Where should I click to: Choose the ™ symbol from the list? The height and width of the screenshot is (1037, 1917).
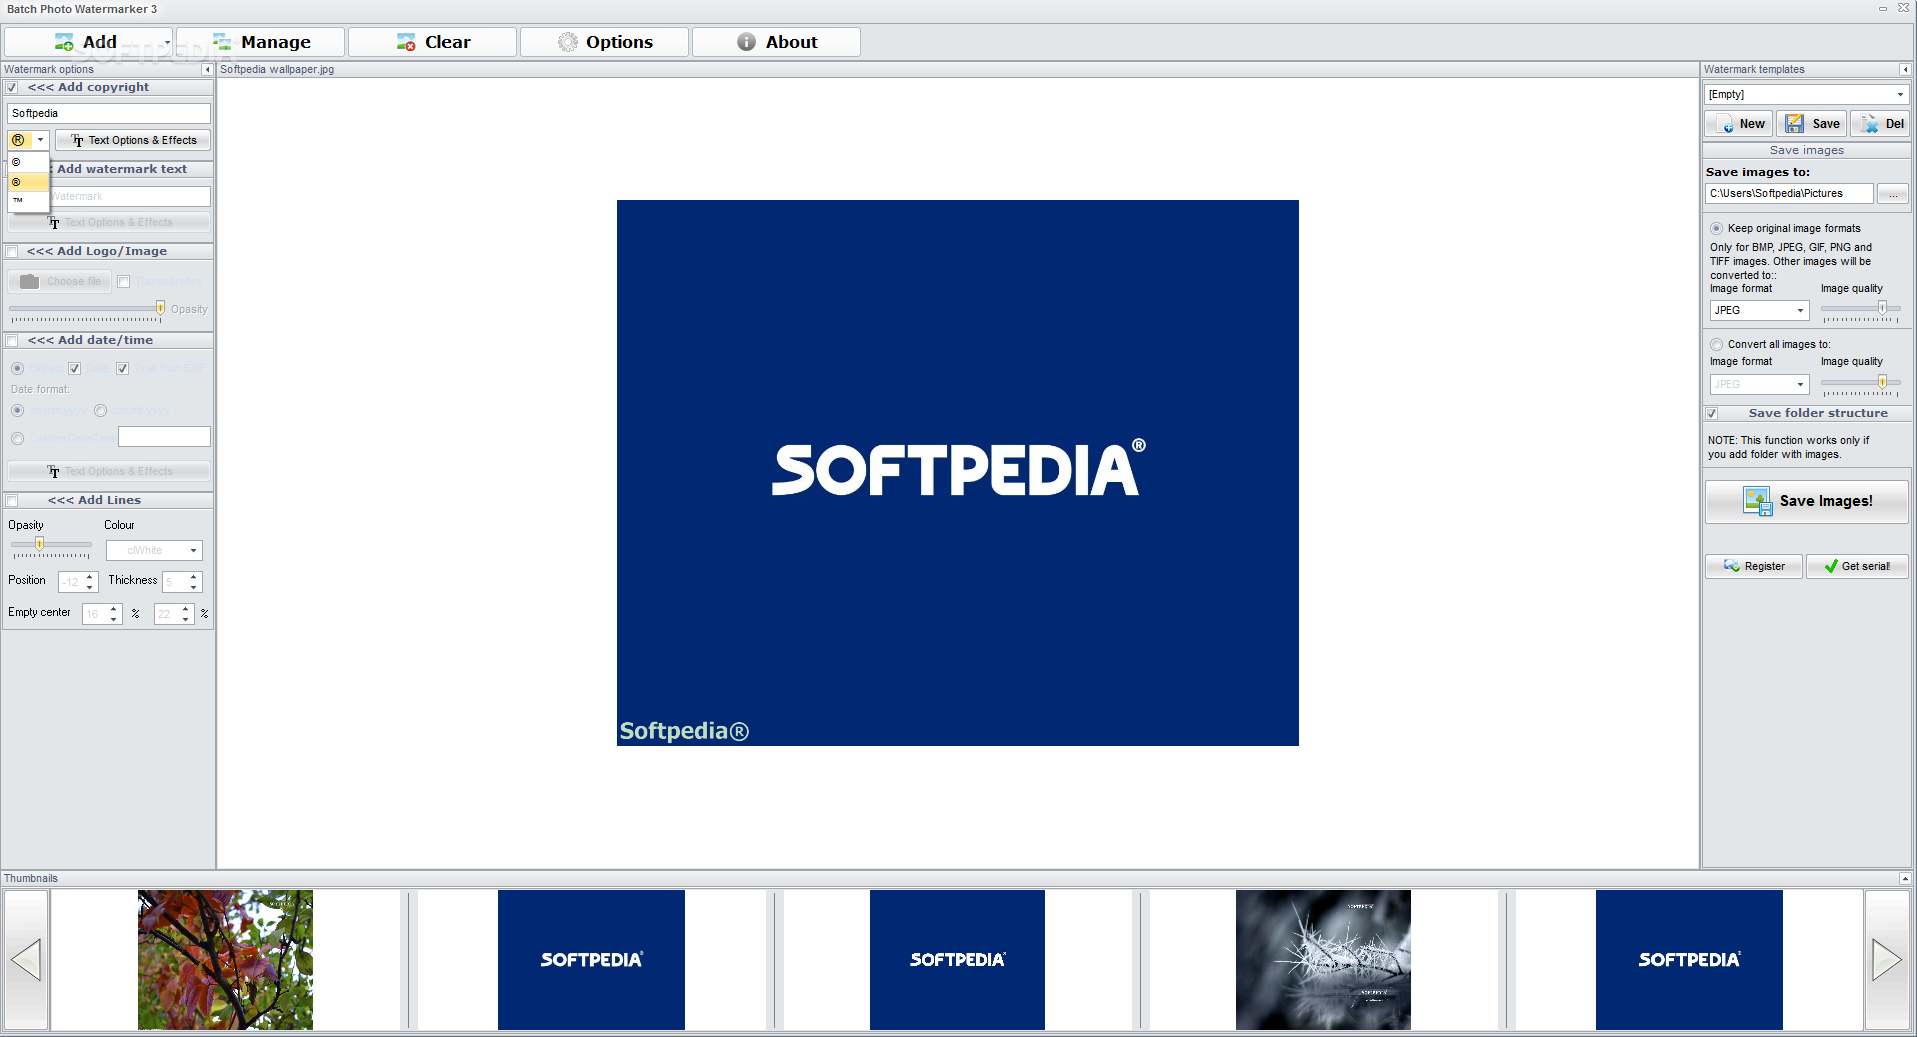pyautogui.click(x=28, y=200)
